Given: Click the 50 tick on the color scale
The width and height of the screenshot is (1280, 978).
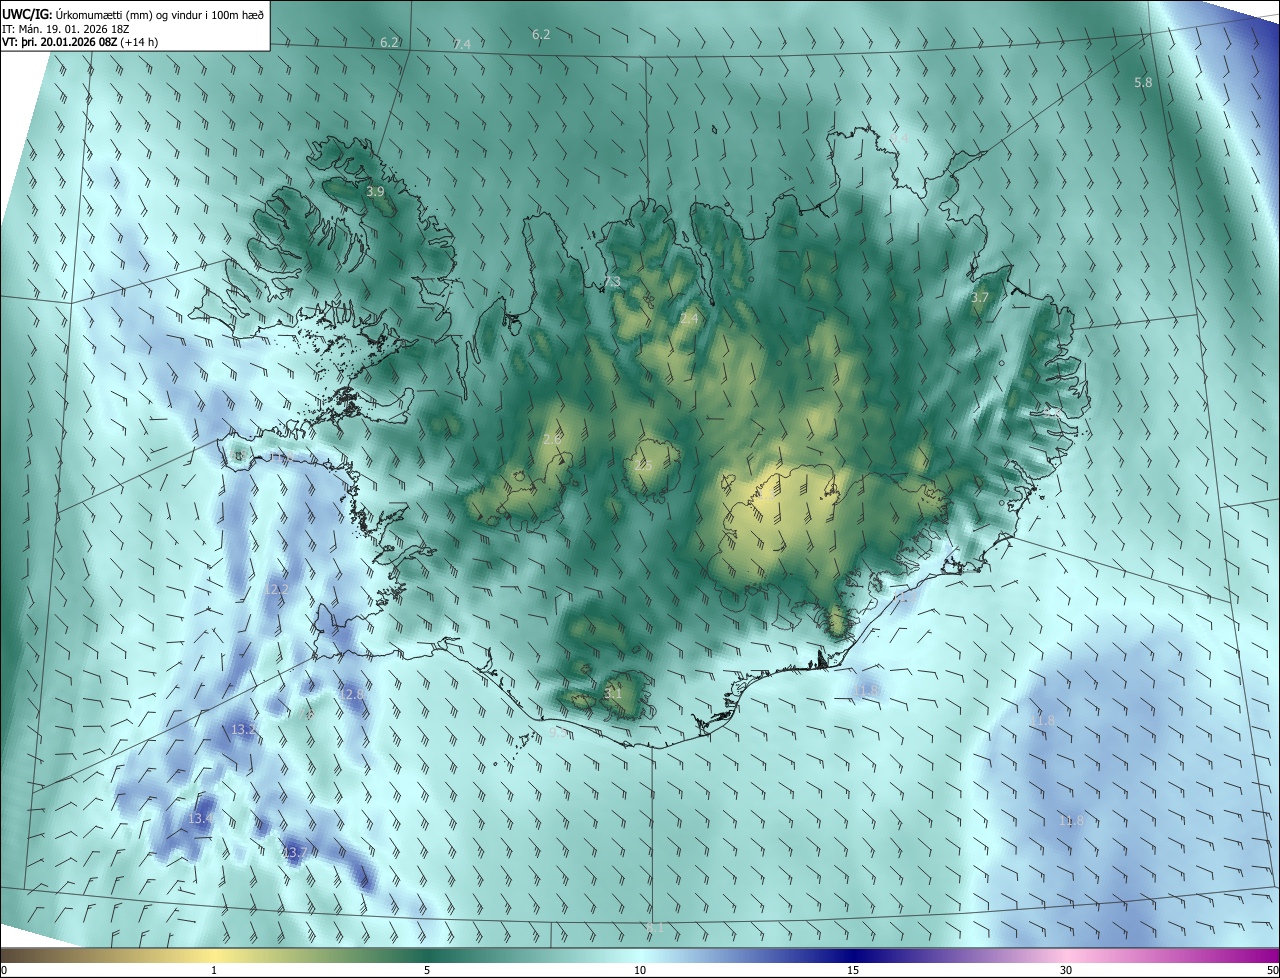Looking at the screenshot, I should pos(1272,971).
